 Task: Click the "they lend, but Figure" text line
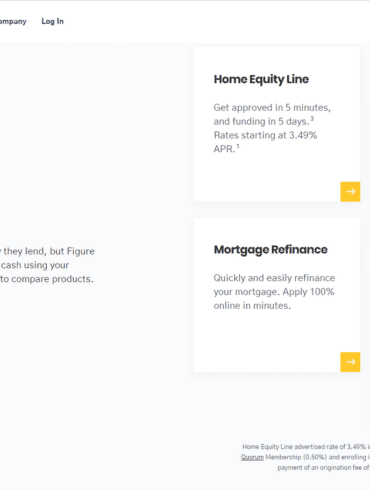click(49, 251)
